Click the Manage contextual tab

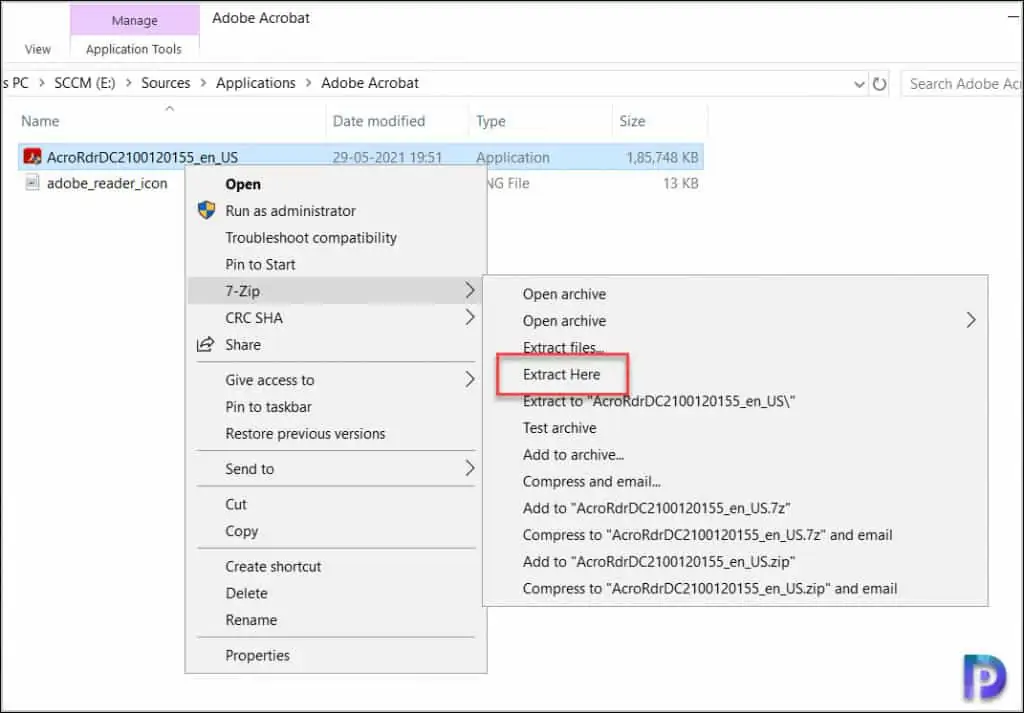135,20
